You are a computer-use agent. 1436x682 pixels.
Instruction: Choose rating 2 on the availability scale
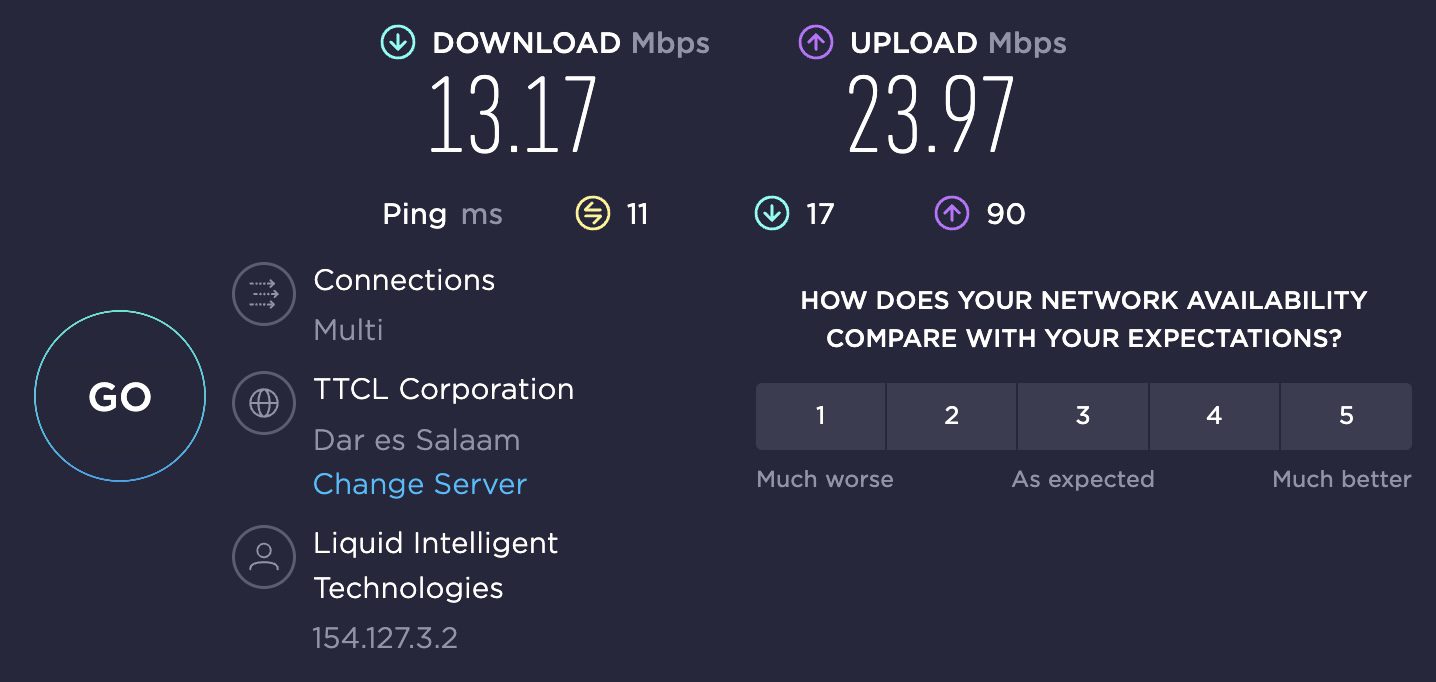951,416
